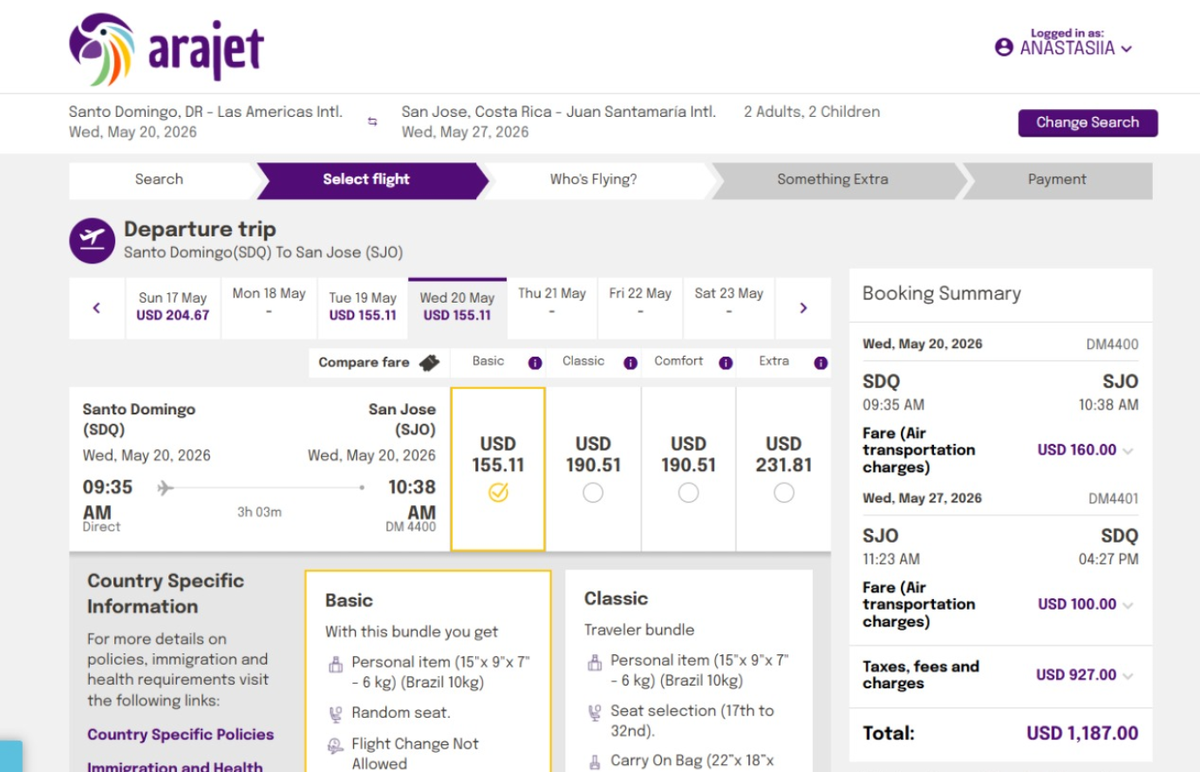The image size is (1200, 772).
Task: Show next dates with right arrow
Action: tap(803, 308)
